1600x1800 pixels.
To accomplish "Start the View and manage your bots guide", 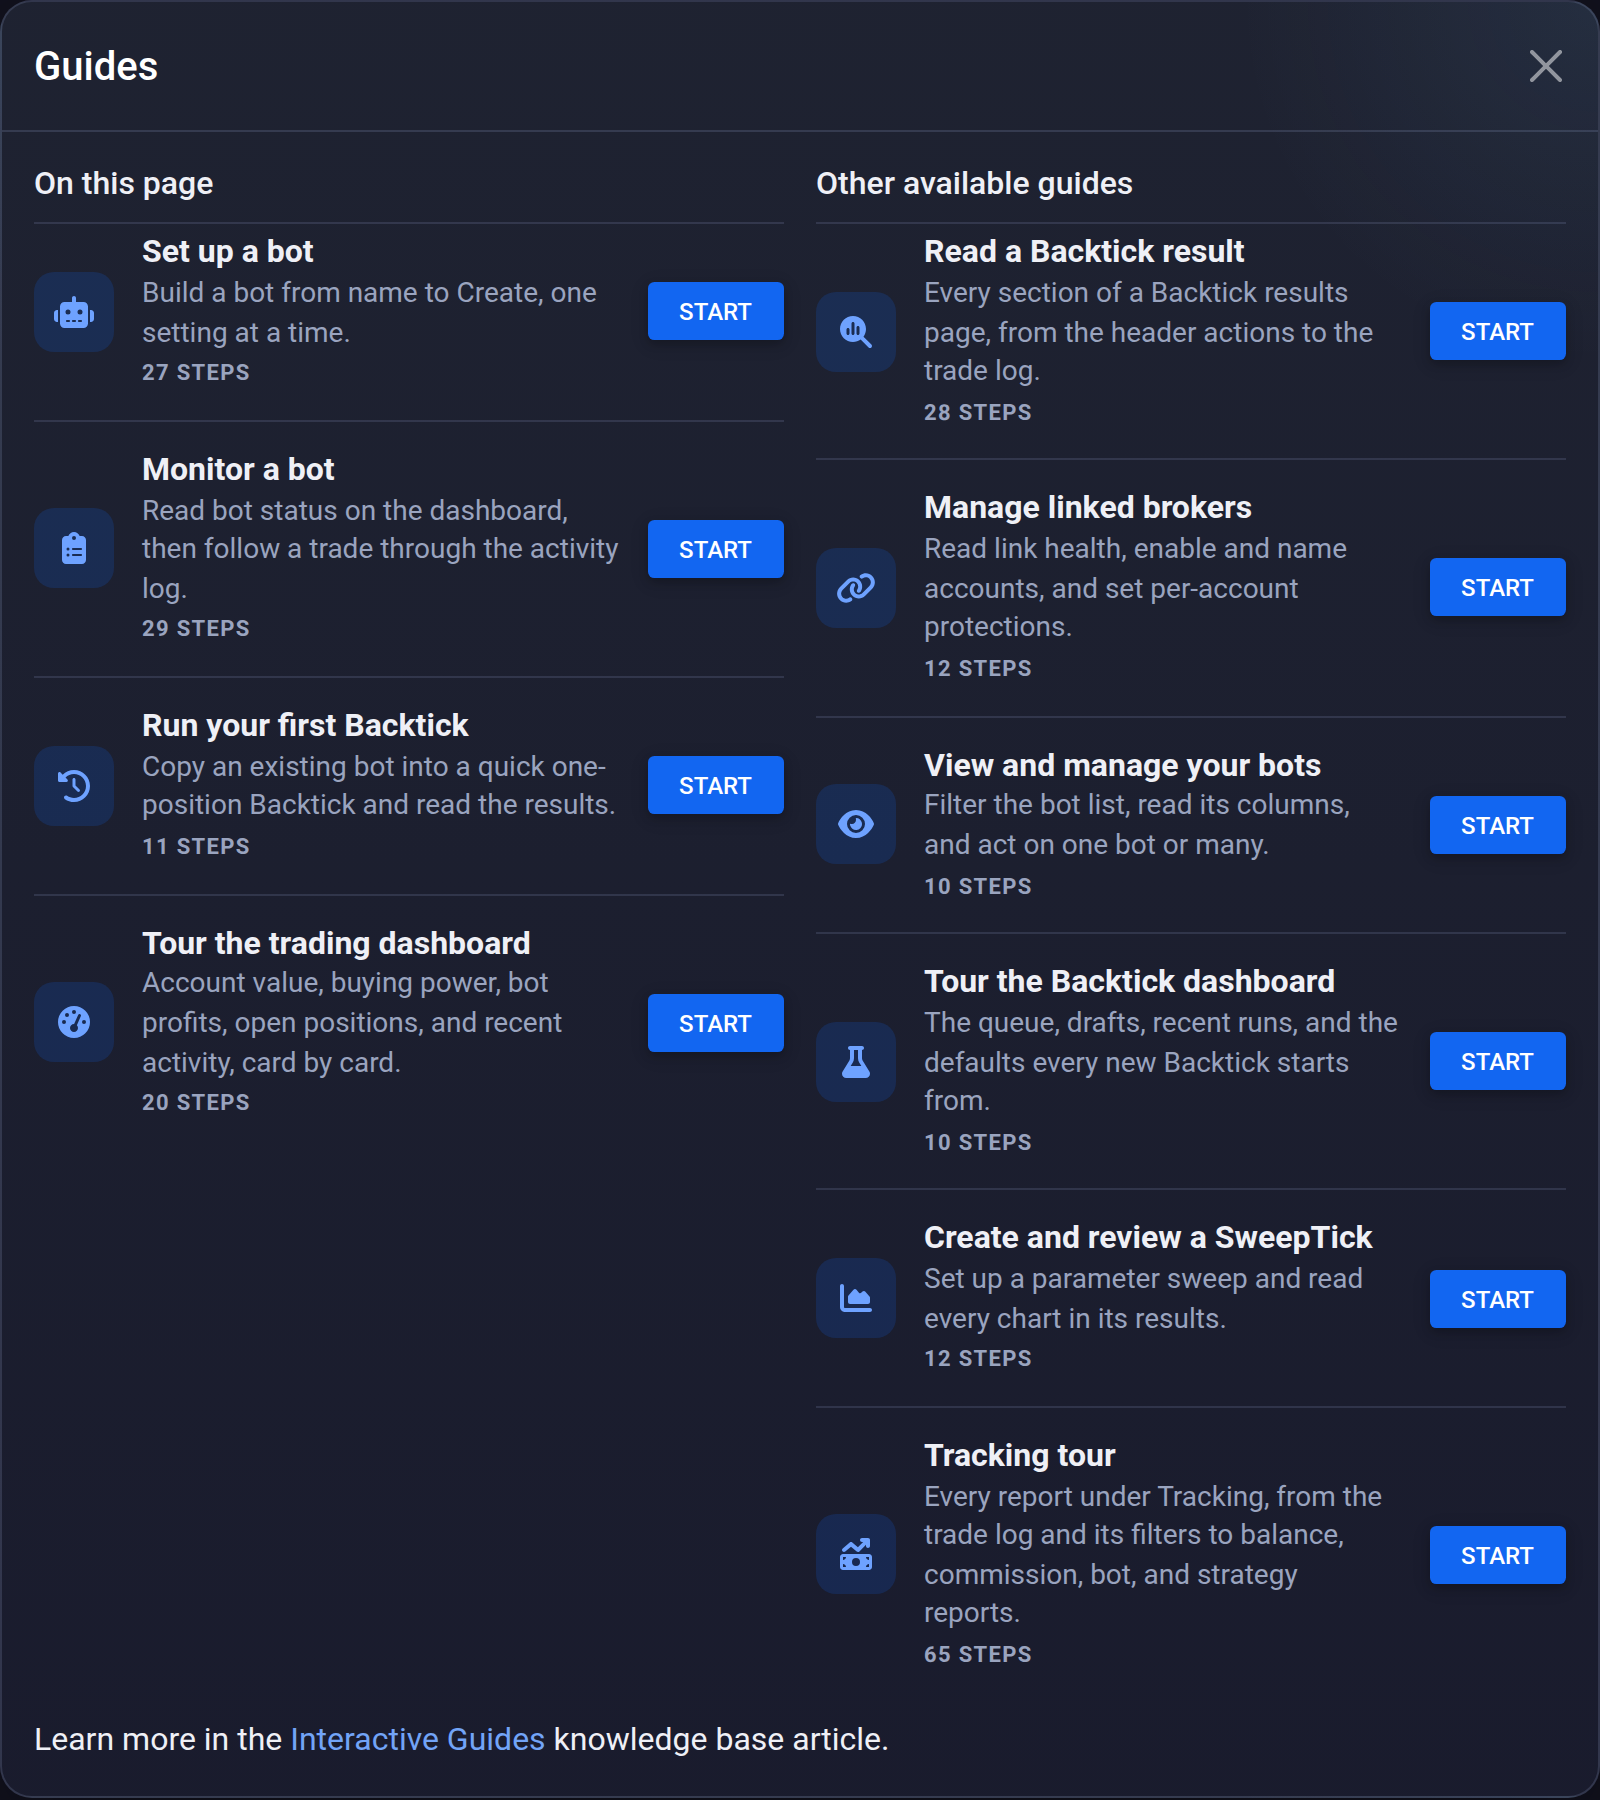I will pyautogui.click(x=1498, y=825).
